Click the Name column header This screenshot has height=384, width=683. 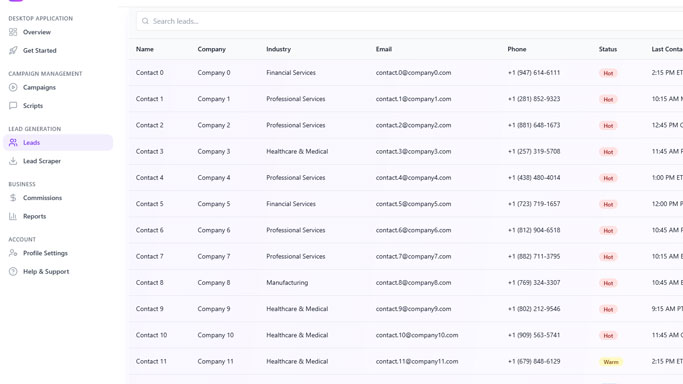pyautogui.click(x=145, y=49)
